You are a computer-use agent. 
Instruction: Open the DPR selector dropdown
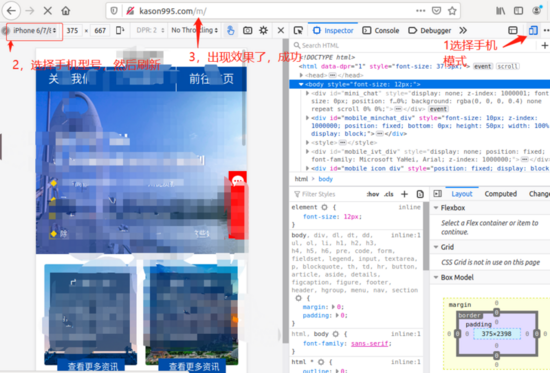click(x=150, y=31)
